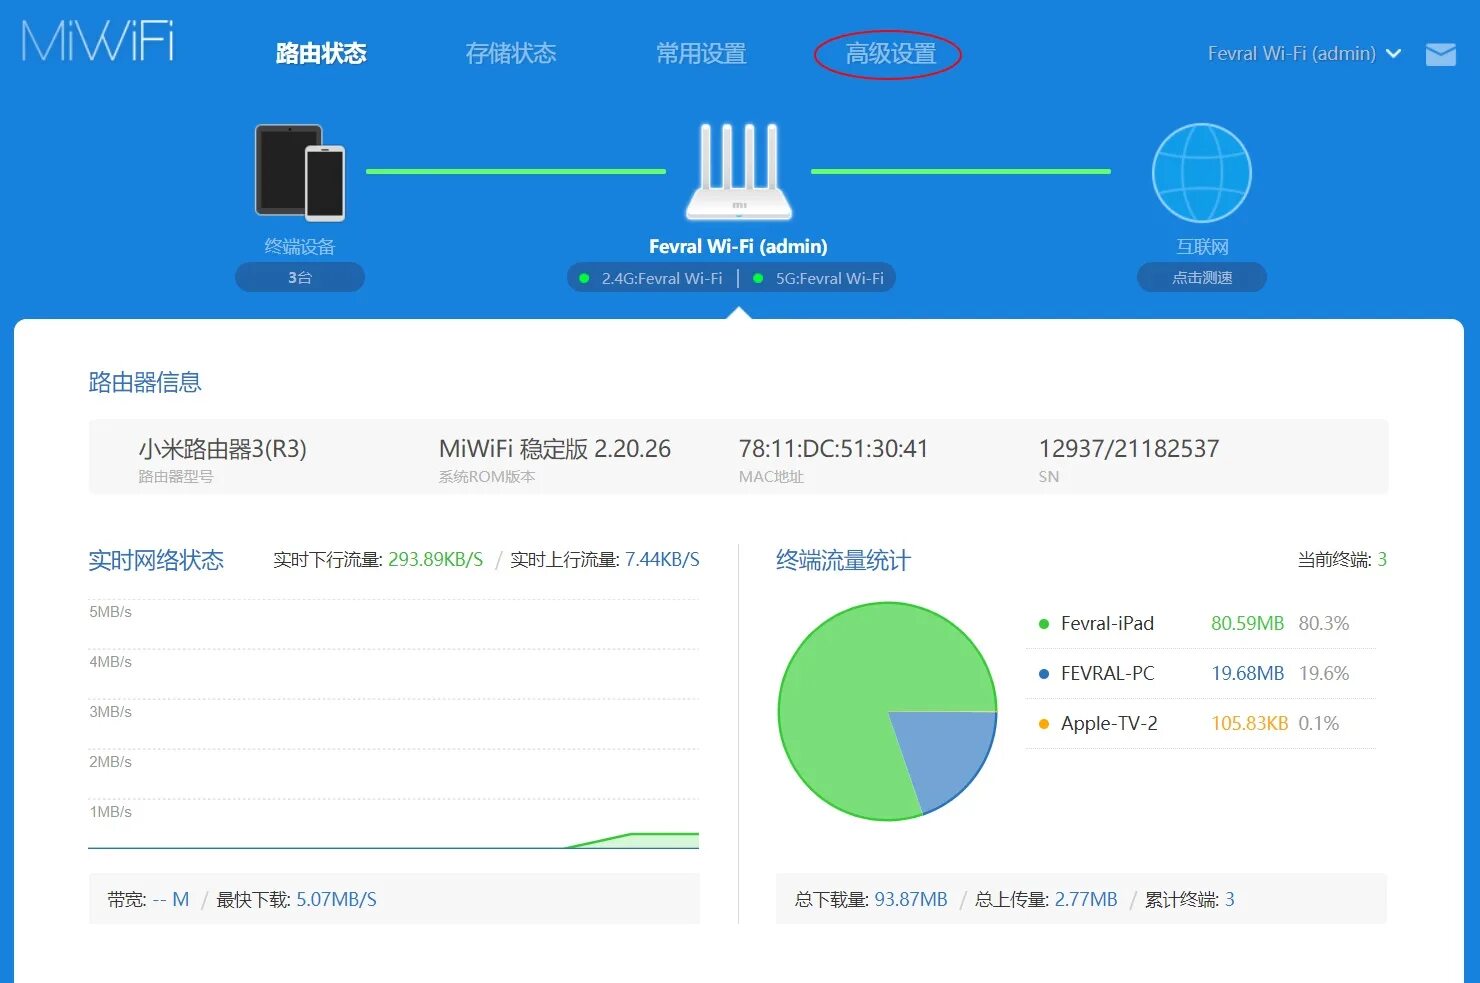
Task: Click fastest download 5.07MB/S value
Action: [x=336, y=900]
